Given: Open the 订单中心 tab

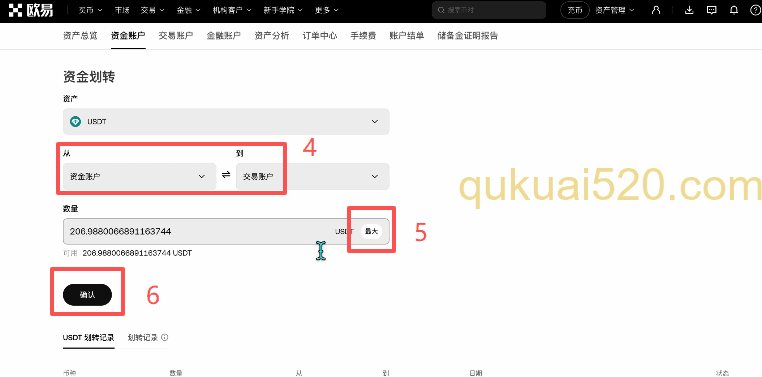Looking at the screenshot, I should [x=319, y=35].
